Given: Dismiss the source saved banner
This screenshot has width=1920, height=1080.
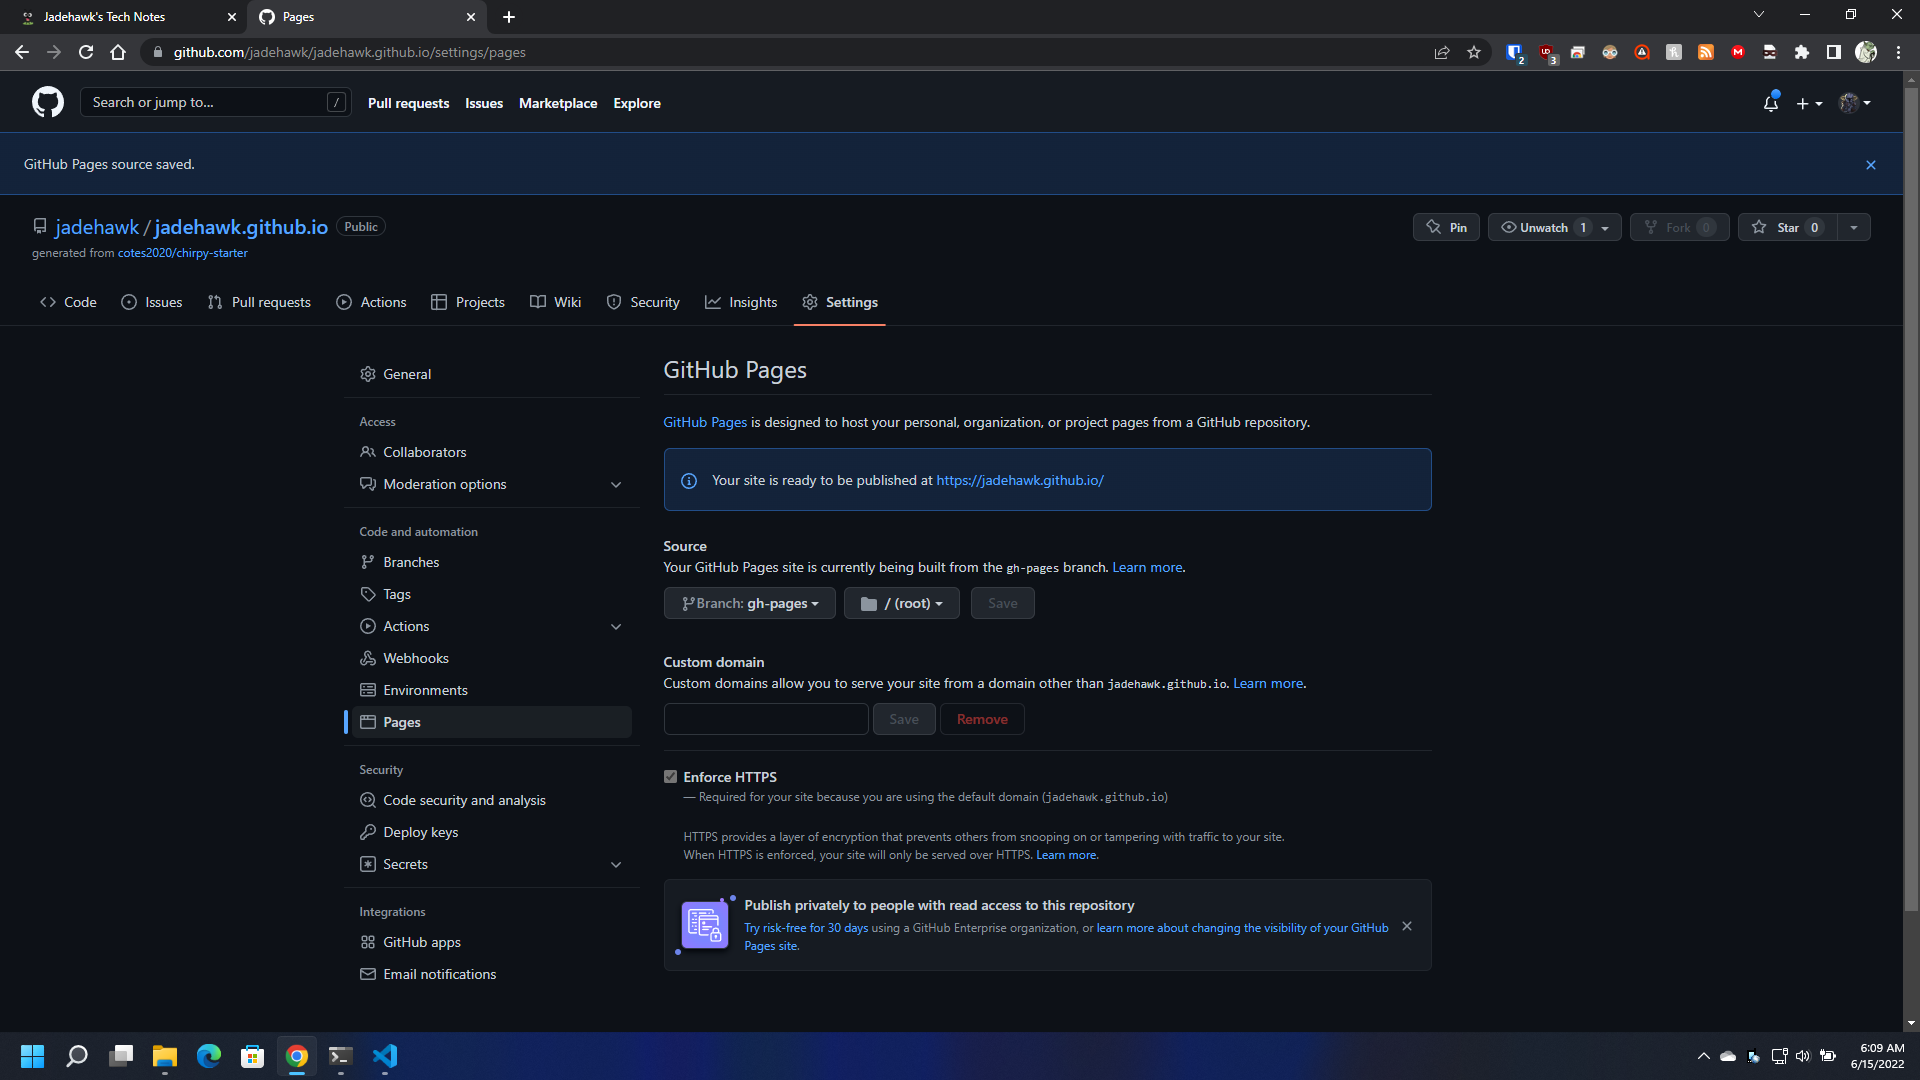Looking at the screenshot, I should point(1870,165).
